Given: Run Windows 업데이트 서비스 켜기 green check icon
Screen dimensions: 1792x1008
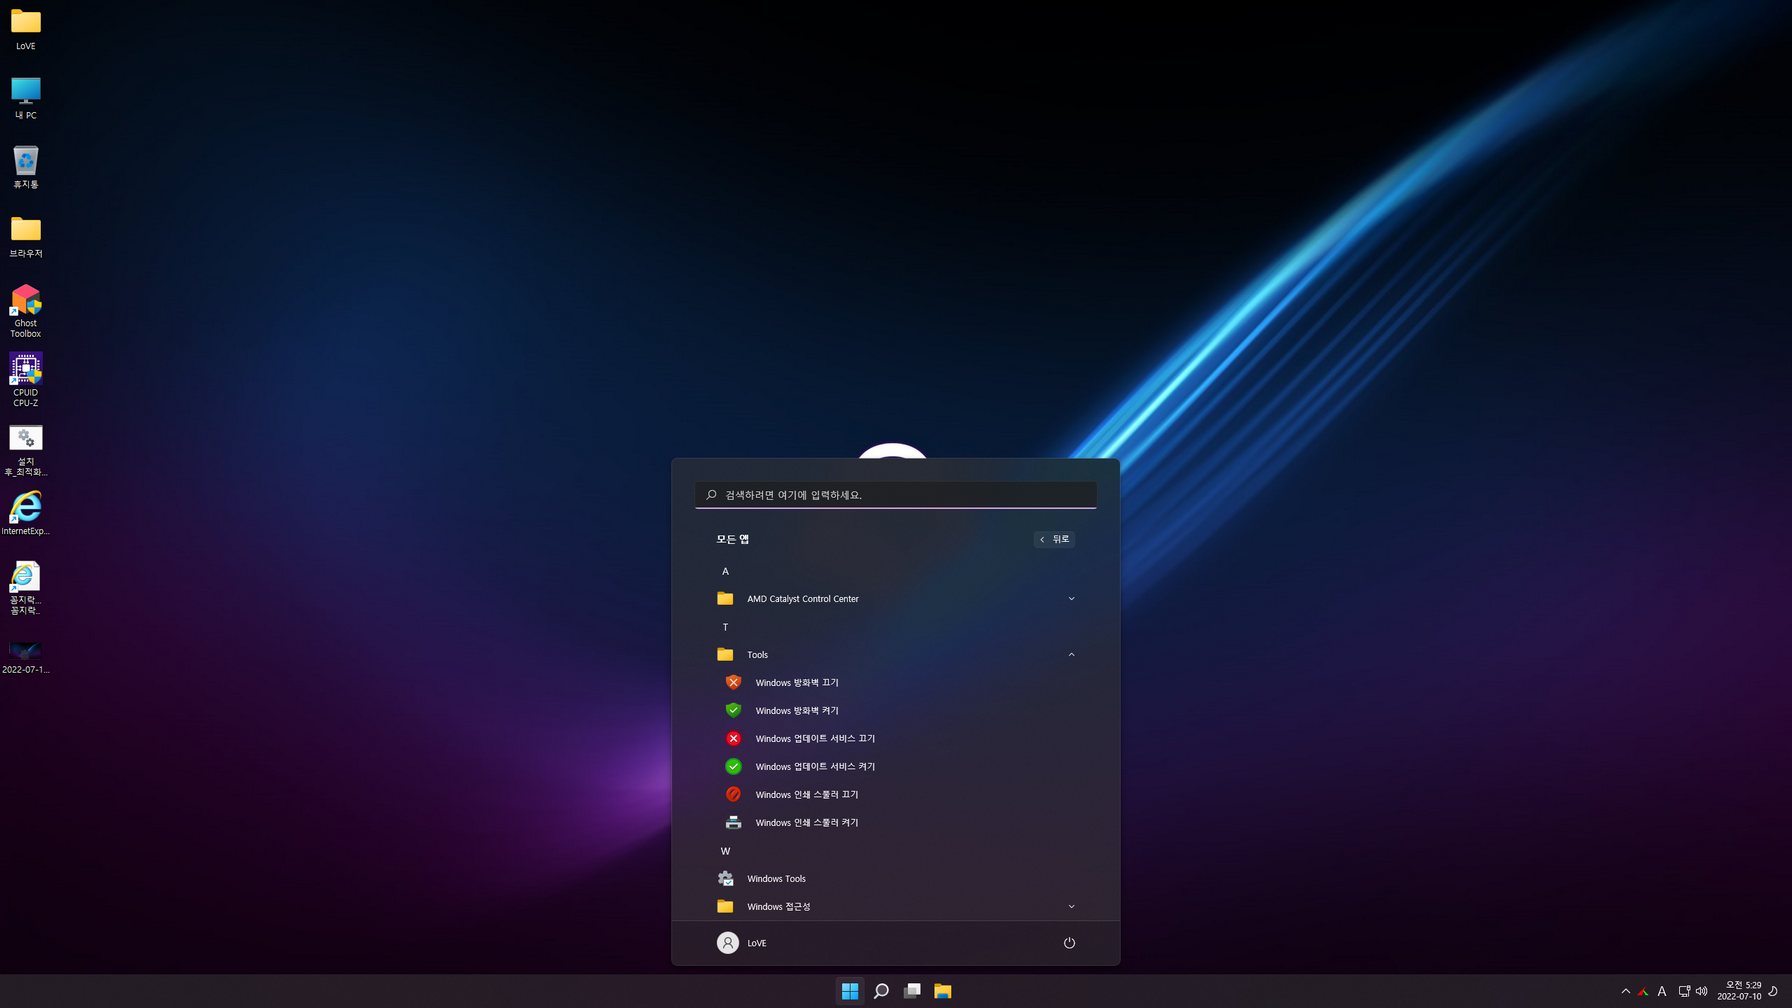Looking at the screenshot, I should [733, 766].
